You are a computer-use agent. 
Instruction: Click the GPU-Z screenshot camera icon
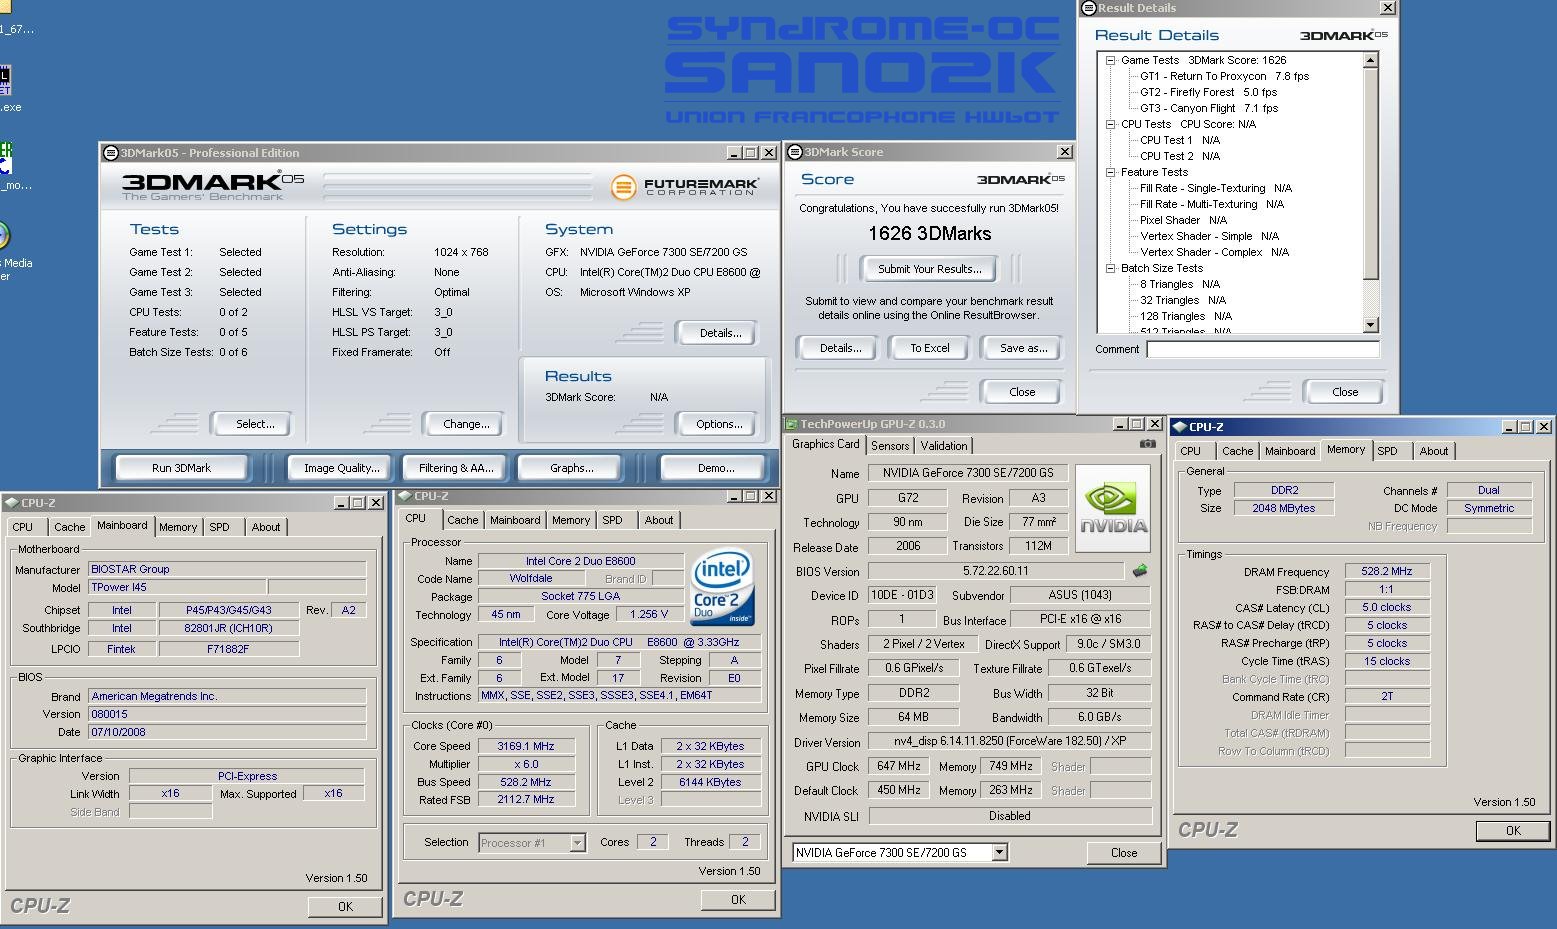[1148, 443]
